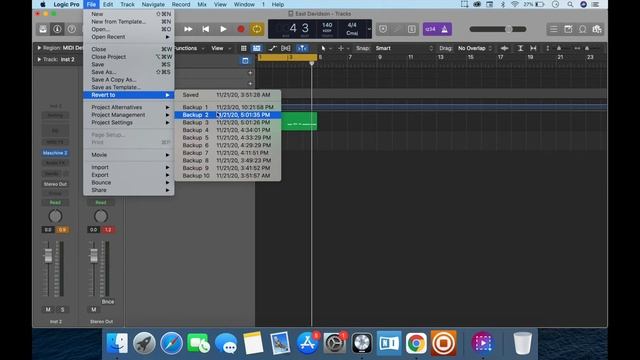
Task: Choose Backup 5 at 4:33:29 PM
Action: (x=228, y=138)
